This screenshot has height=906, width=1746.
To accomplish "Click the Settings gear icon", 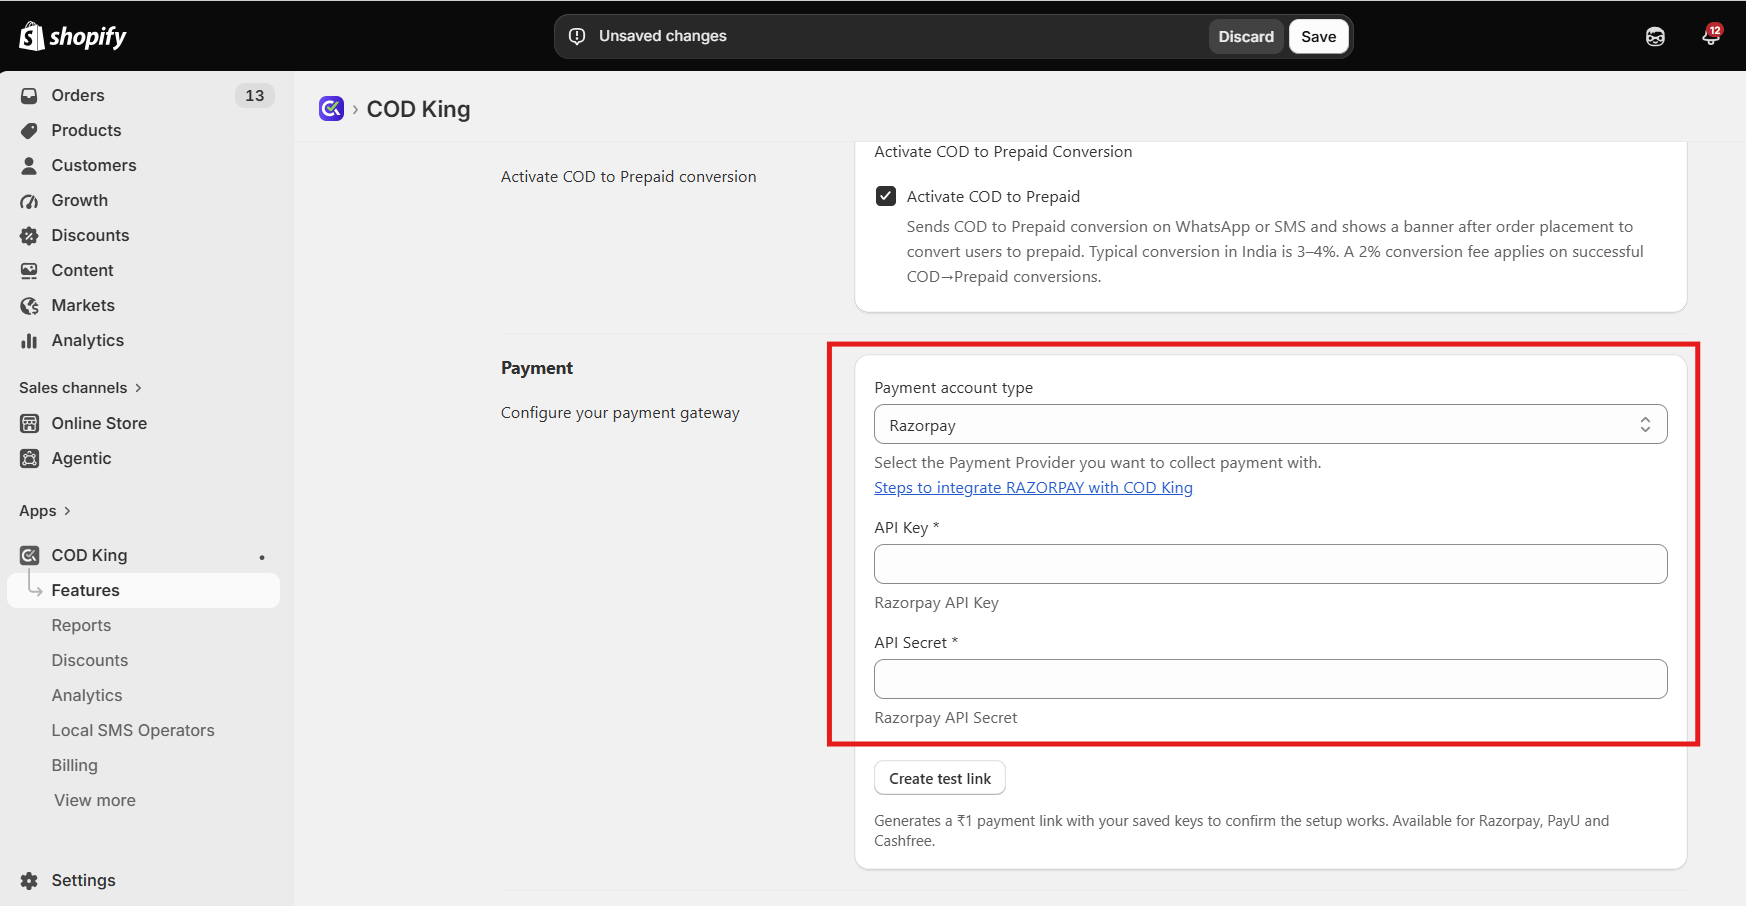I will tap(29, 880).
